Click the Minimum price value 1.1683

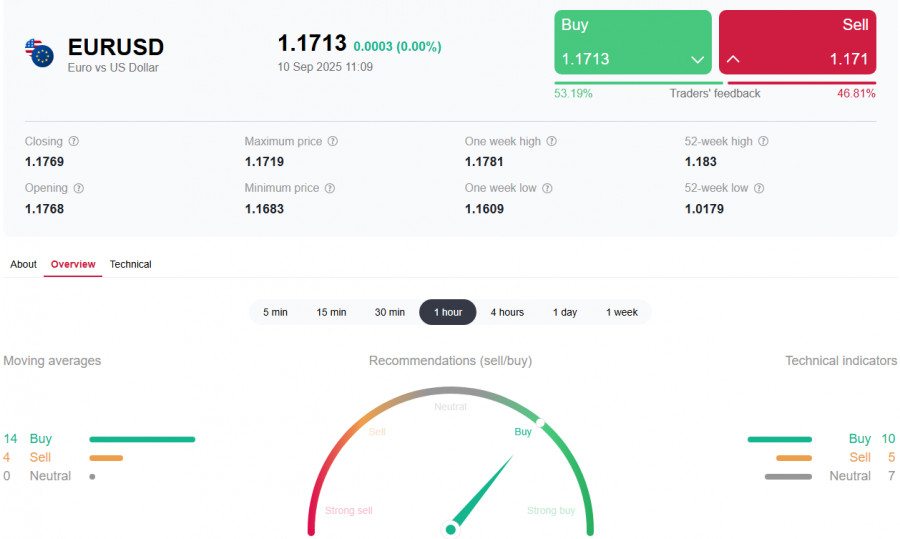(264, 209)
